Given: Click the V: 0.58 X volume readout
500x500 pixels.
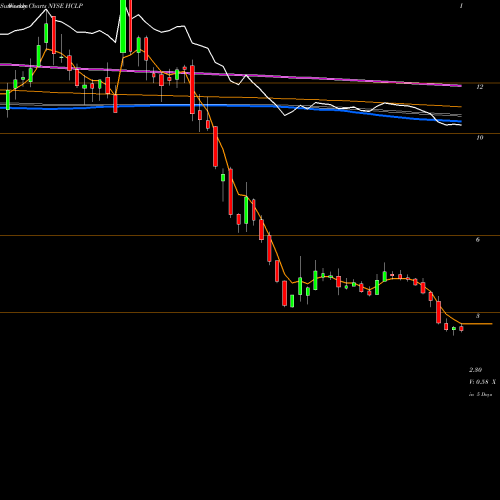Looking at the screenshot, I should point(482,382).
